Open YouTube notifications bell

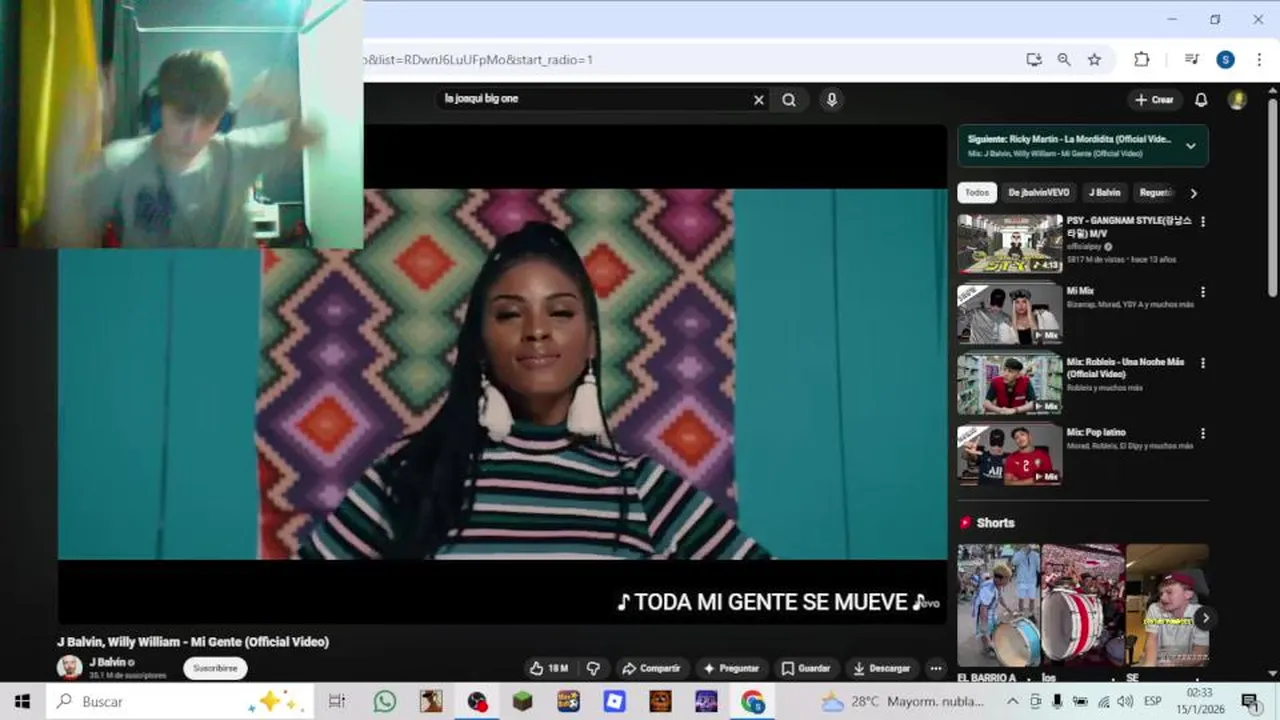[x=1201, y=100]
